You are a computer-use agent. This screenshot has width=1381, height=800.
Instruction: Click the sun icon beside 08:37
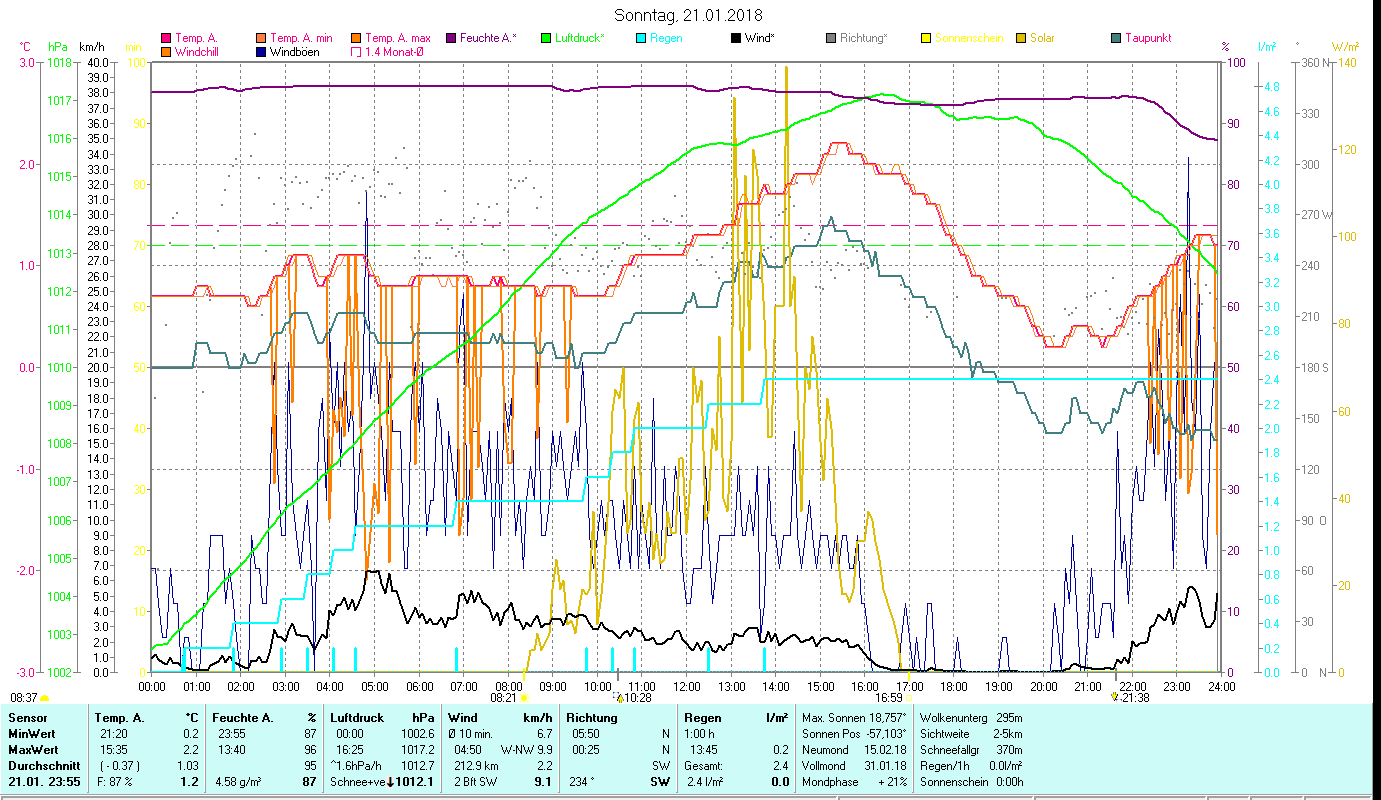tap(45, 698)
